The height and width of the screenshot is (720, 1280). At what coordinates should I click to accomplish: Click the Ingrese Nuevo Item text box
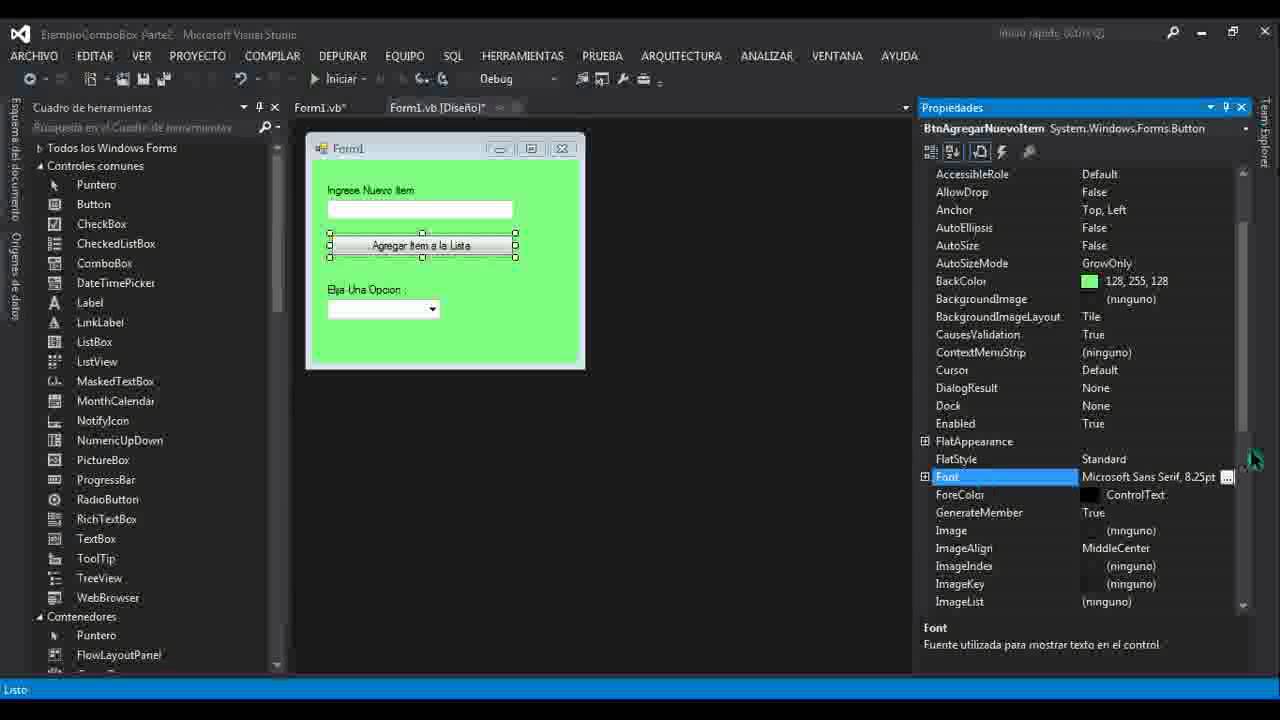420,209
